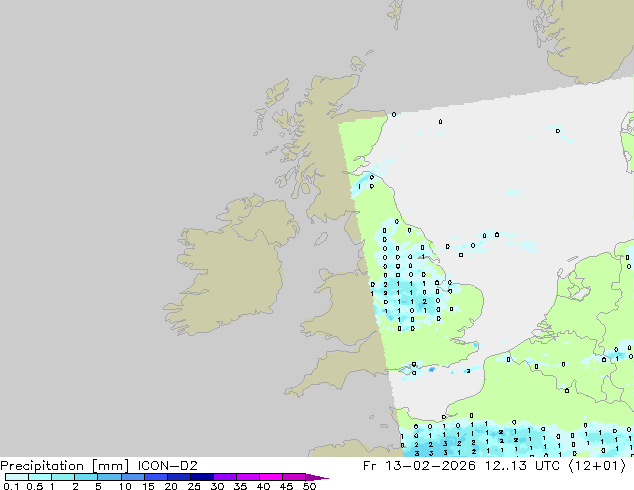Click the 25–30 mm navy legend swatch
This screenshot has width=634, height=490.
pos(201,477)
